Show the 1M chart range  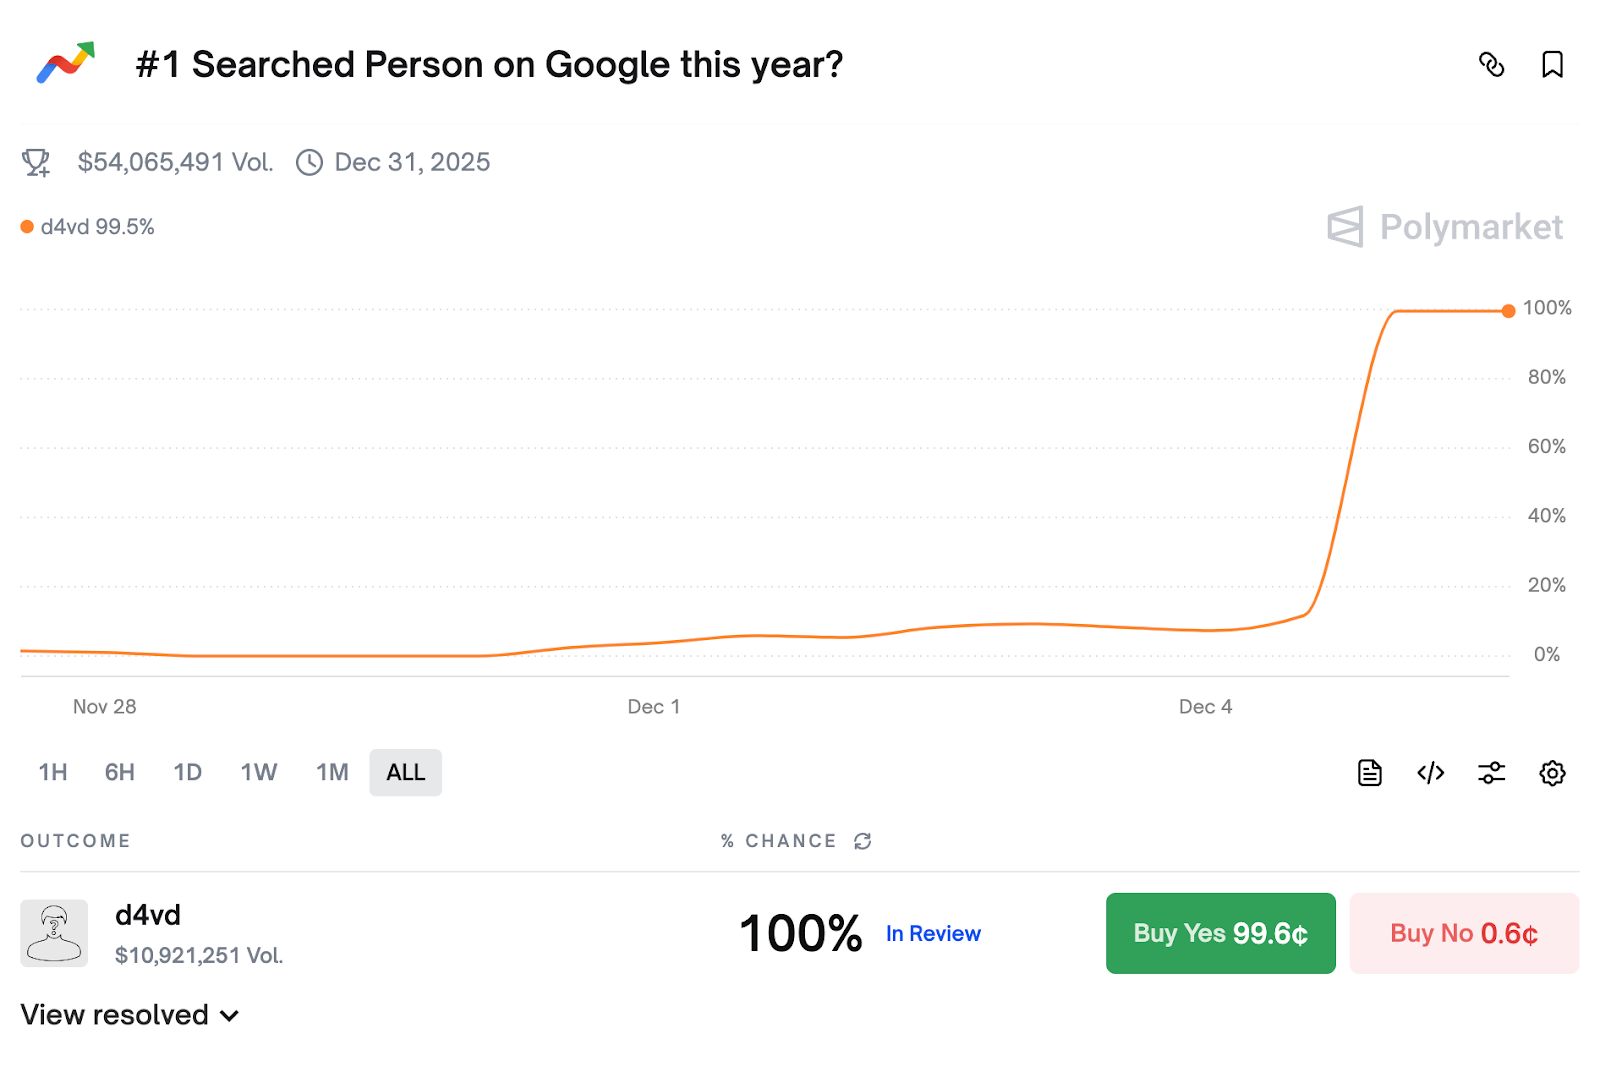[332, 773]
